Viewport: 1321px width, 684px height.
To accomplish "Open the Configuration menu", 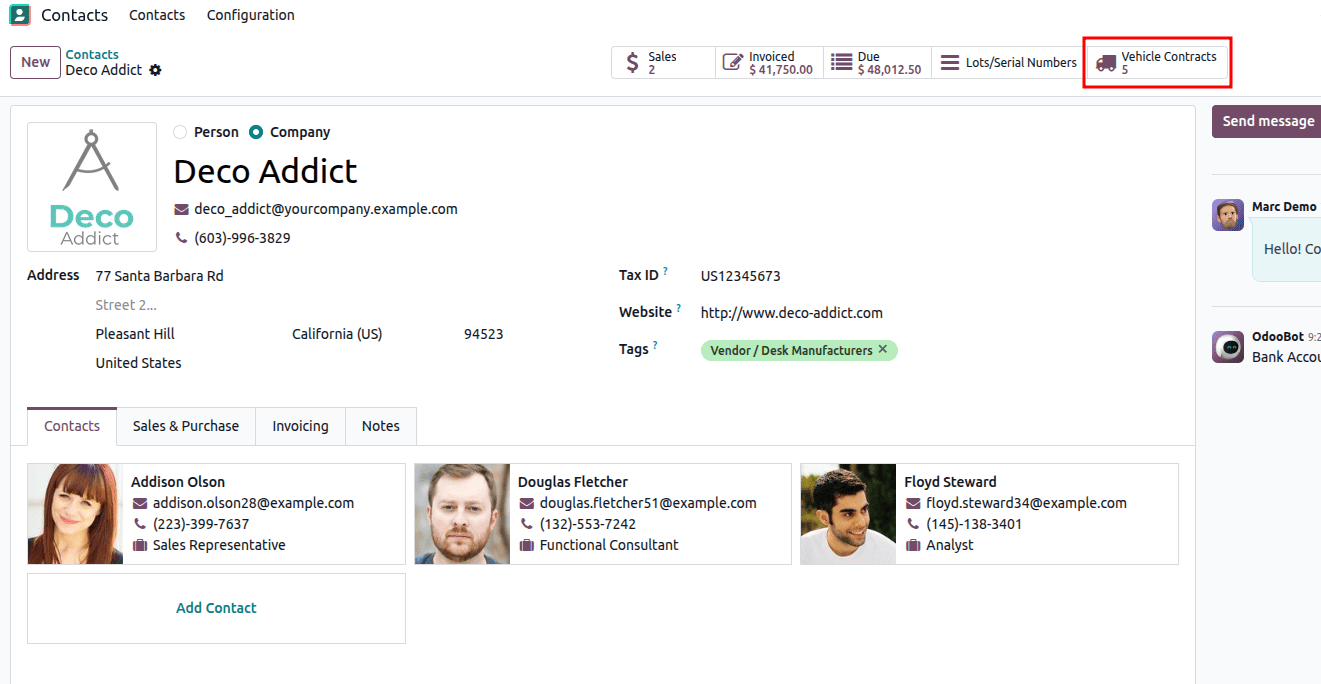I will pyautogui.click(x=250, y=14).
